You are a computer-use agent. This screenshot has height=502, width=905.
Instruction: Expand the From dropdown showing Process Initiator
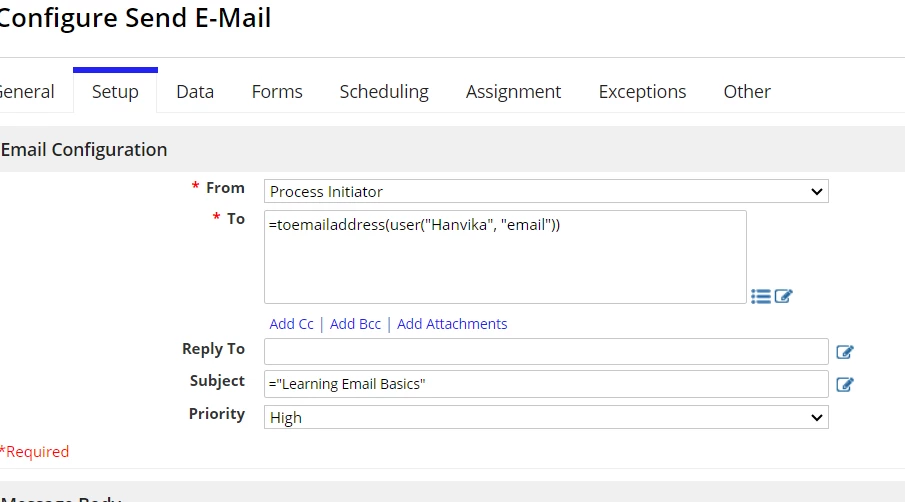(546, 192)
